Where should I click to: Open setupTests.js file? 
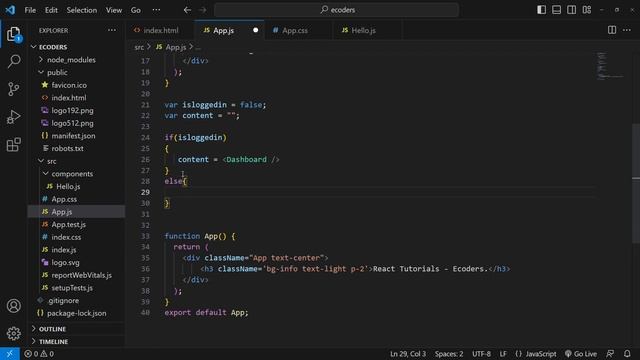coord(72,288)
